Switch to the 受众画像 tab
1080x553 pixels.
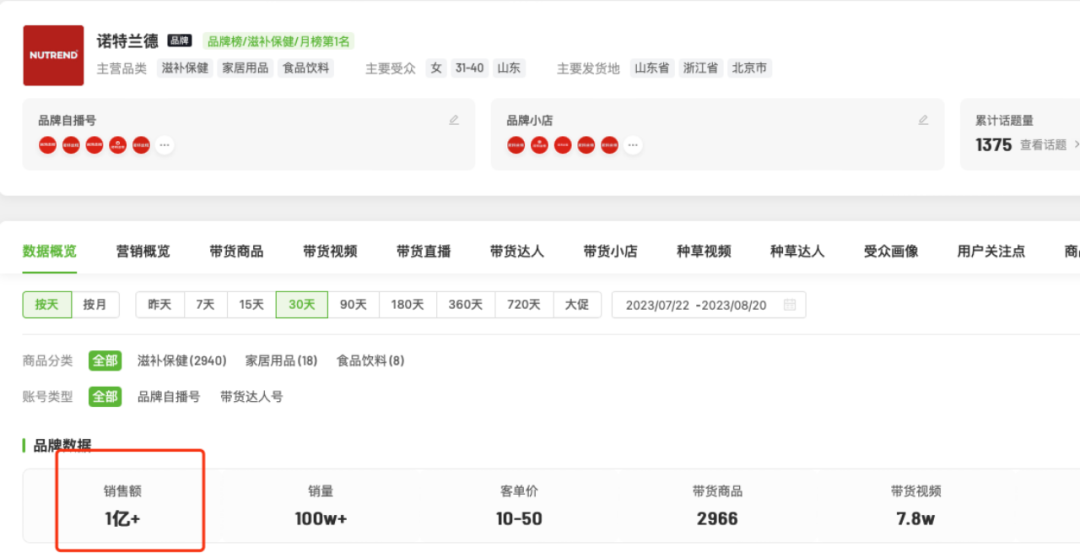[891, 251]
